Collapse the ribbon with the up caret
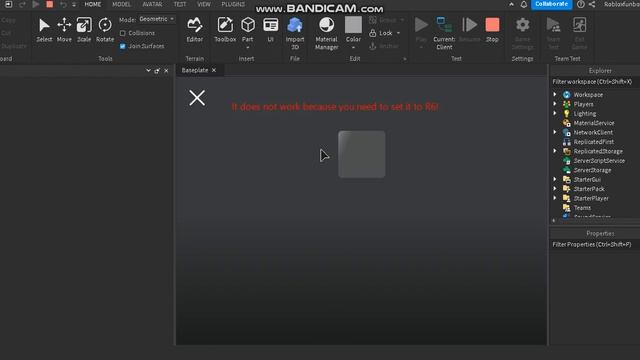The image size is (640, 360). [x=511, y=4]
